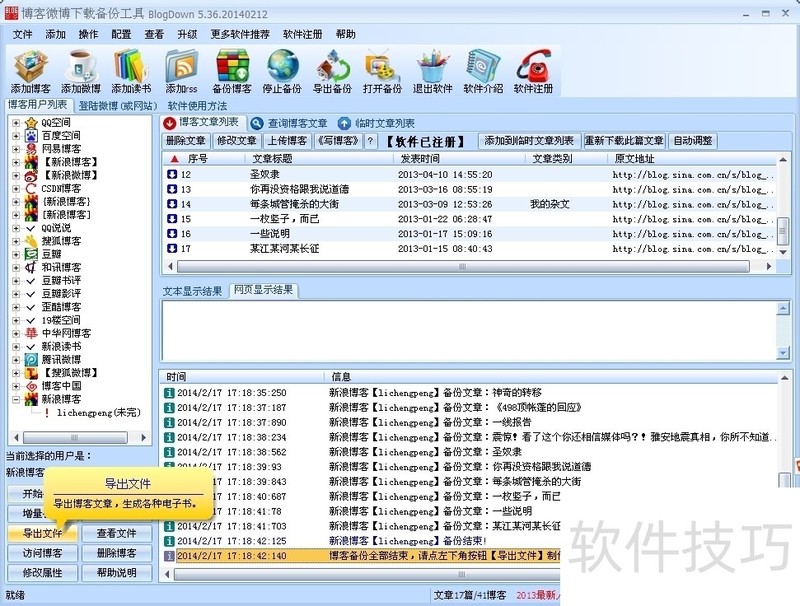Open 软件注册 telephone icon

(533, 71)
